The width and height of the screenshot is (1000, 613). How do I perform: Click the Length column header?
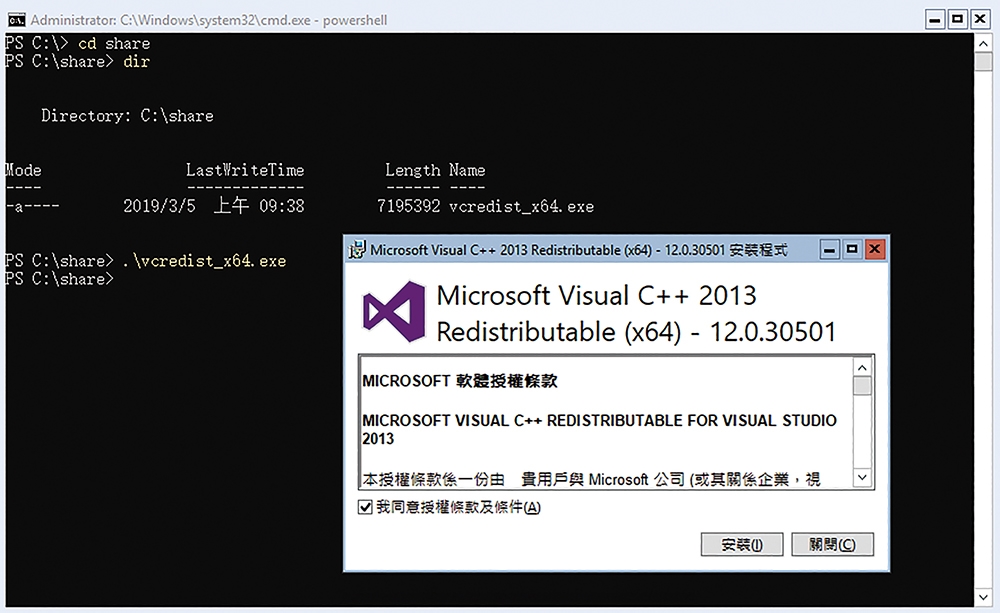tap(413, 170)
